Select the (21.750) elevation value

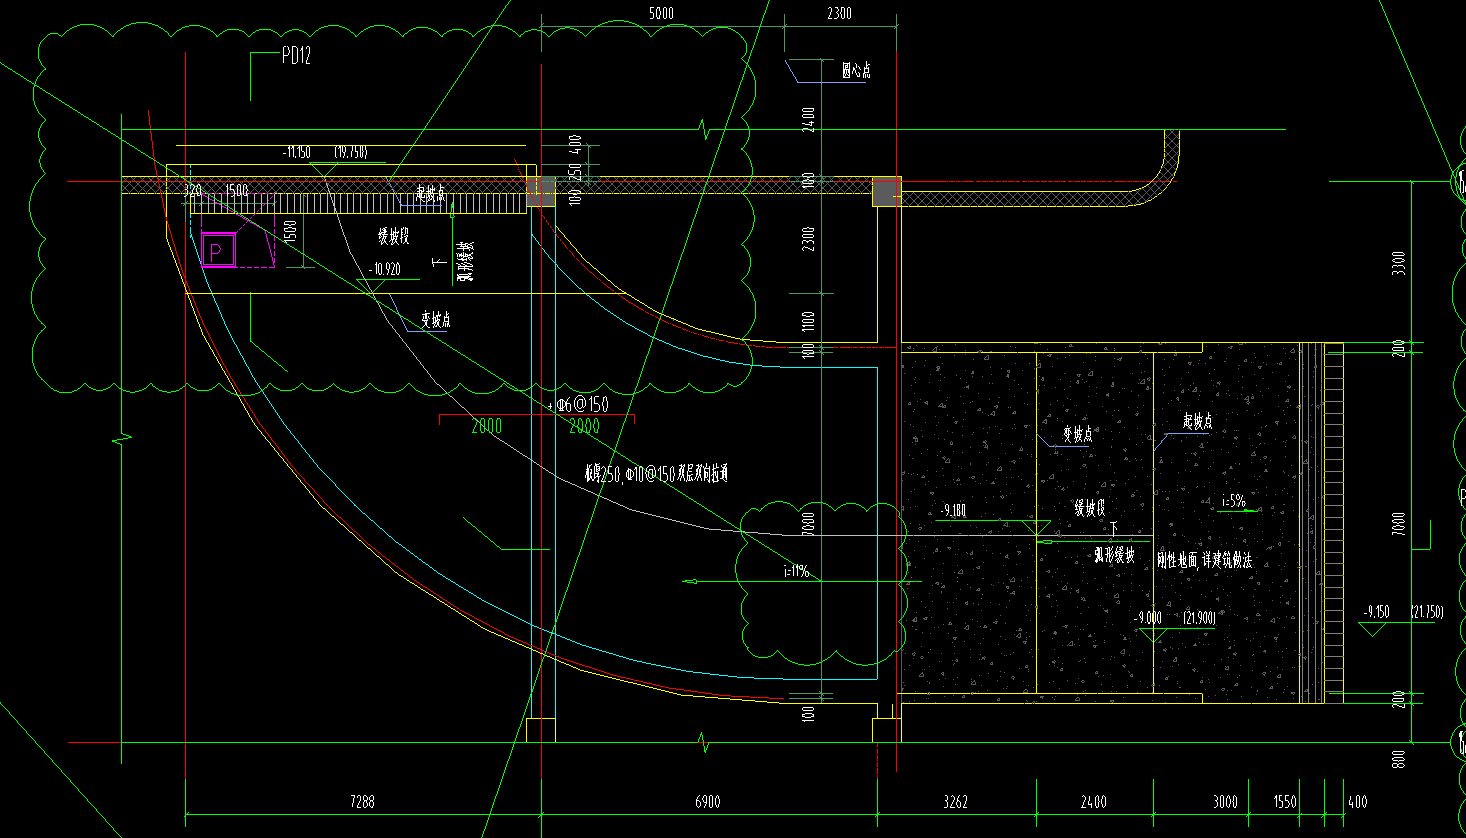(1427, 611)
